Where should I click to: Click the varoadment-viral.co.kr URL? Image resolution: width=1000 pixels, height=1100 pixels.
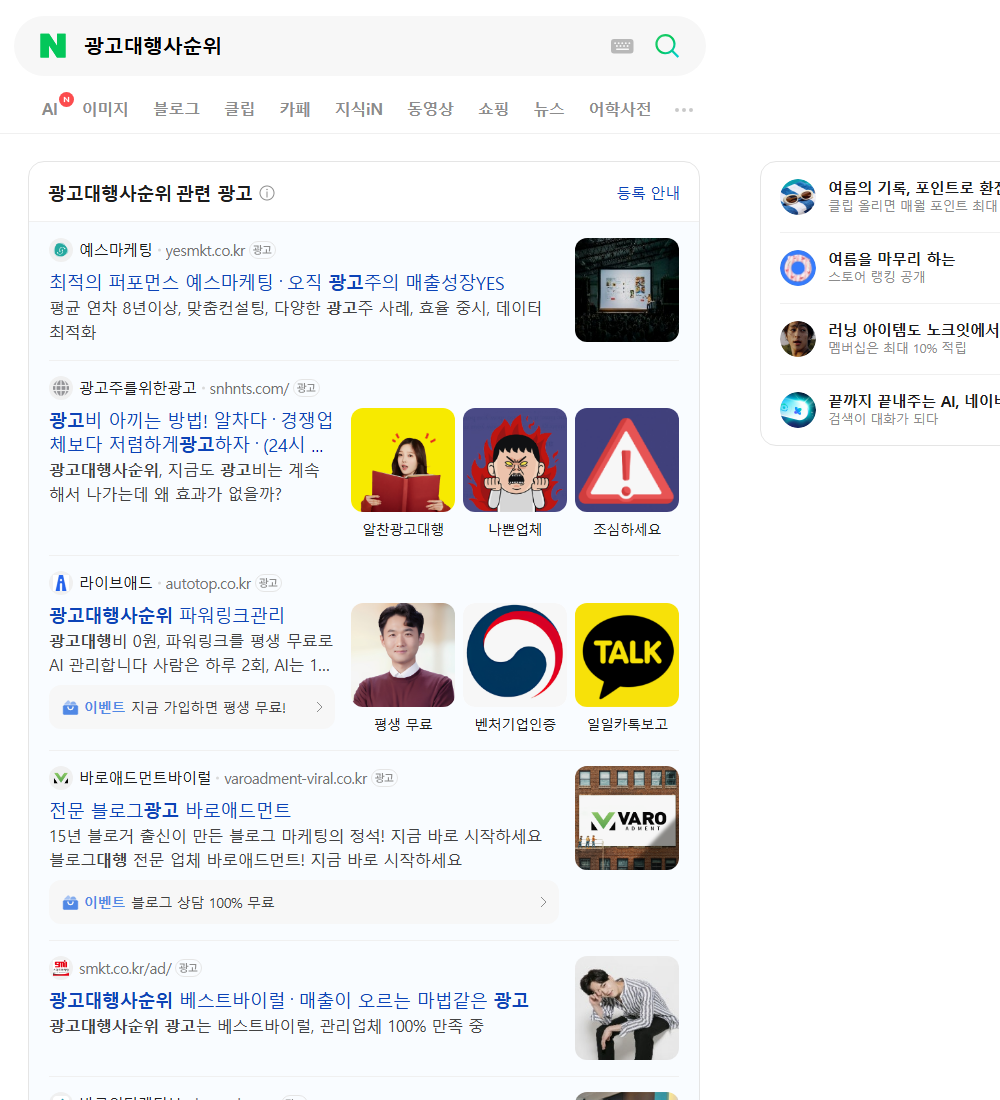pyautogui.click(x=295, y=779)
